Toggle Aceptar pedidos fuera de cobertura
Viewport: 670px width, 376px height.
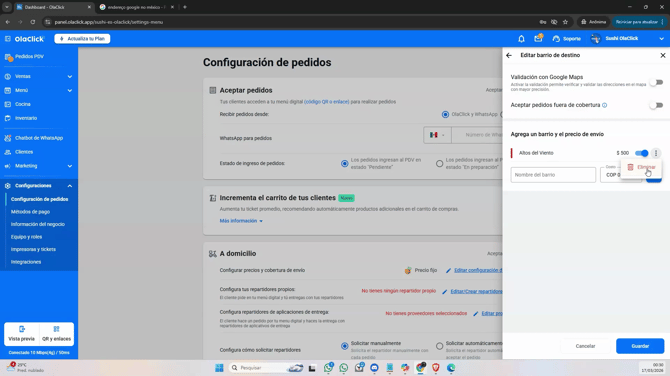point(657,105)
